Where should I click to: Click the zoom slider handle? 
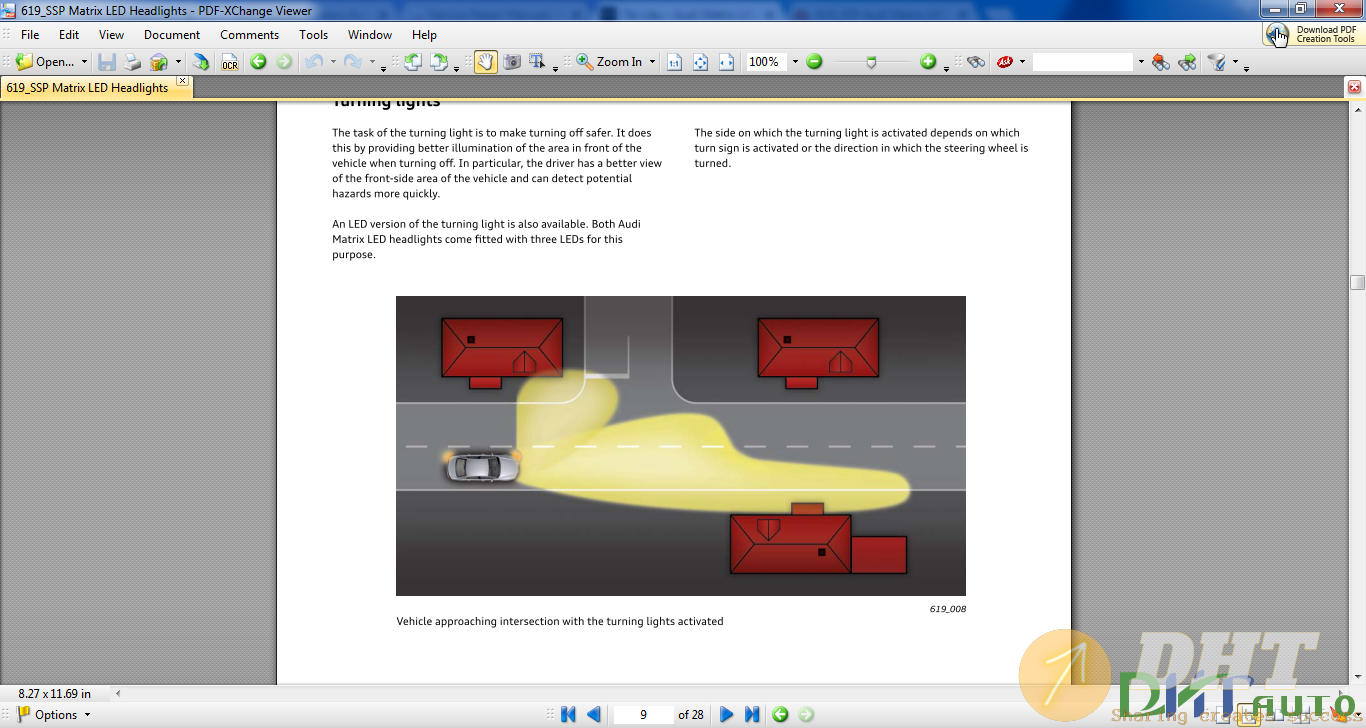[x=872, y=62]
